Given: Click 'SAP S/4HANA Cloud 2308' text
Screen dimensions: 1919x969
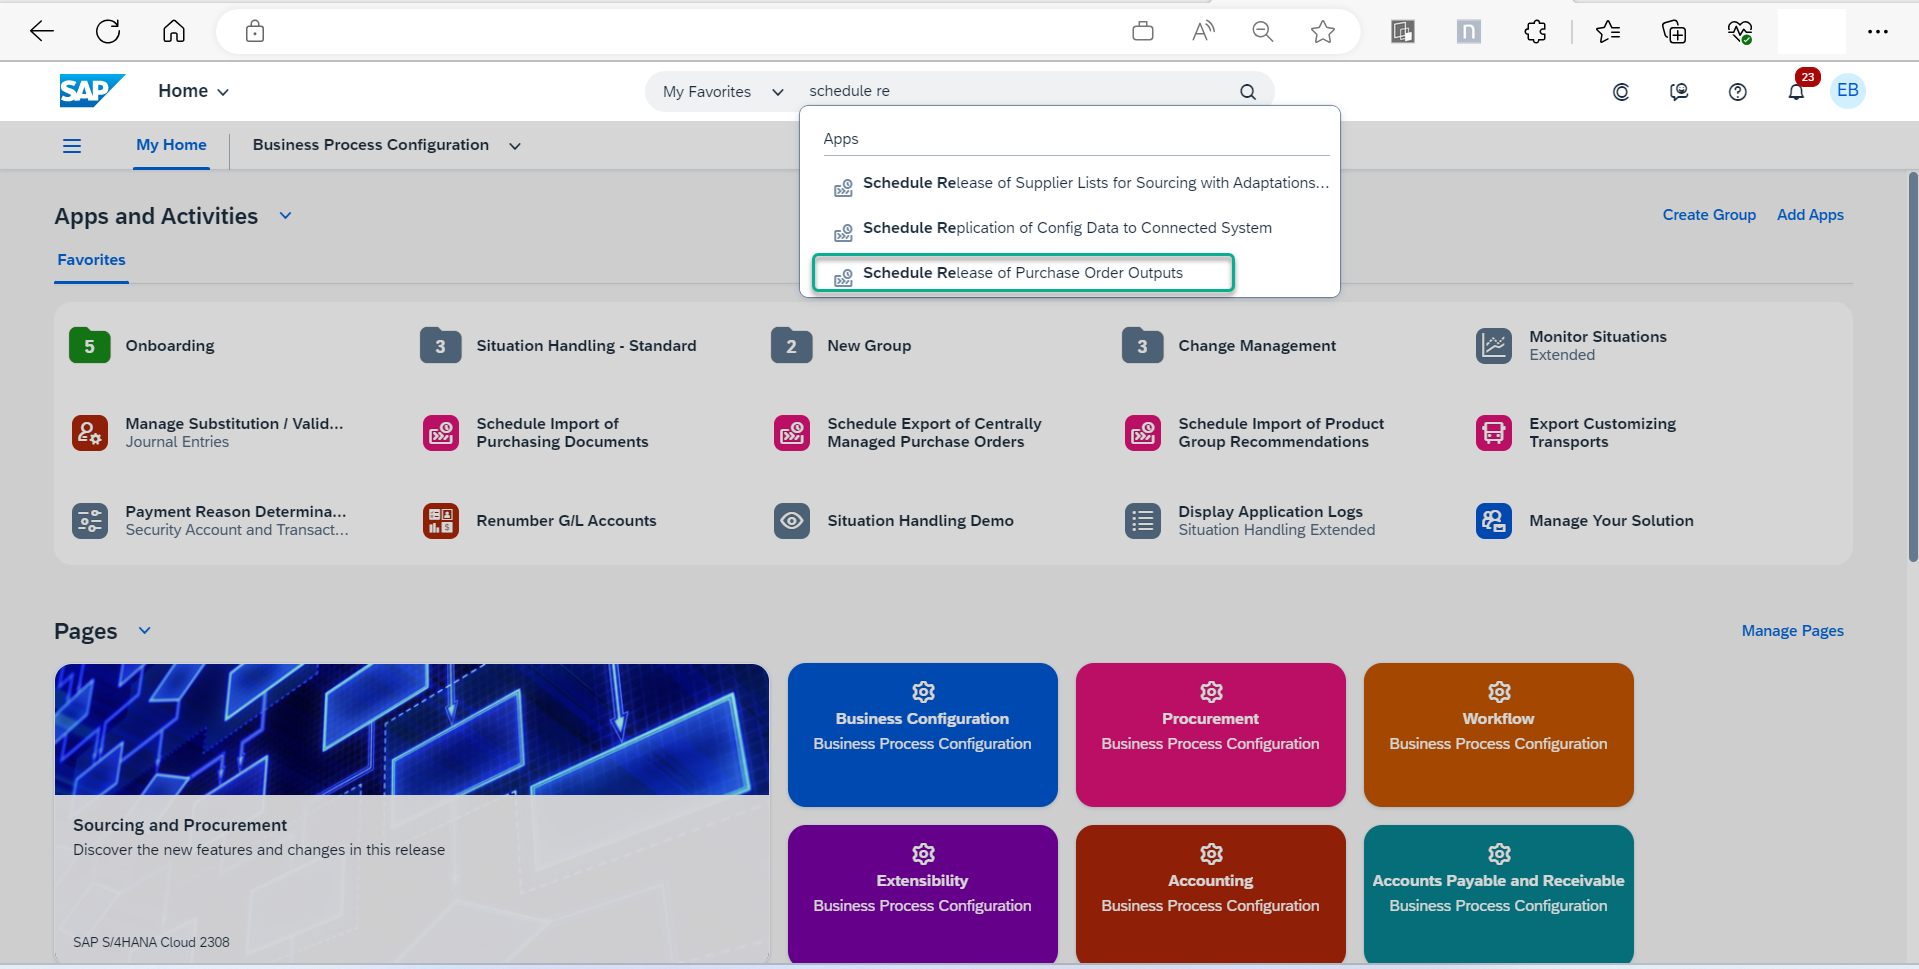Looking at the screenshot, I should pyautogui.click(x=151, y=942).
